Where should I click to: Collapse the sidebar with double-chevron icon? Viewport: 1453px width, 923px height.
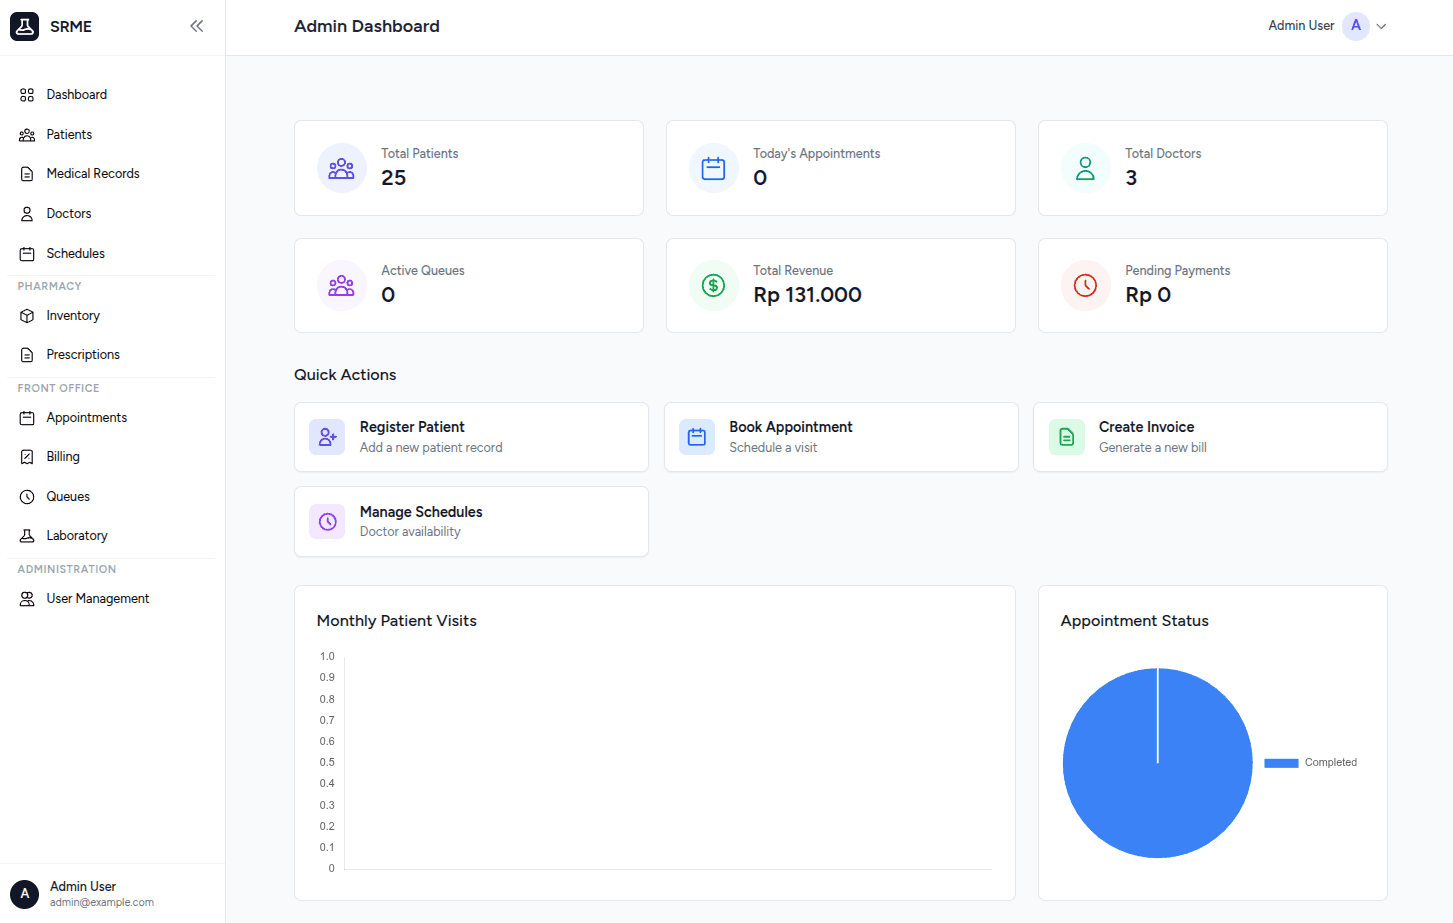click(197, 26)
